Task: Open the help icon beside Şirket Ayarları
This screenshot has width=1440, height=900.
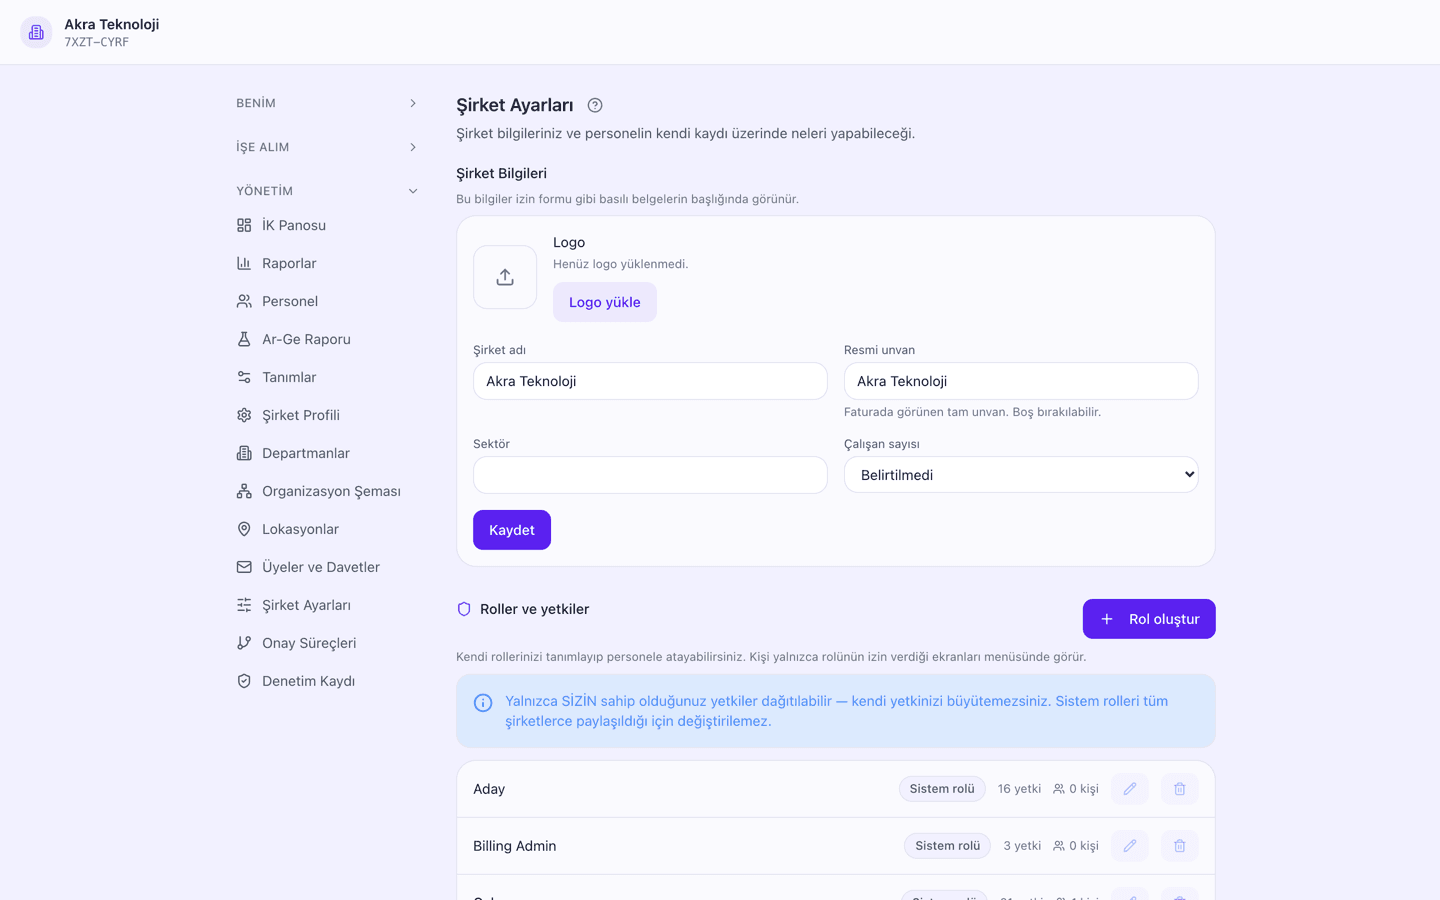Action: pos(595,105)
